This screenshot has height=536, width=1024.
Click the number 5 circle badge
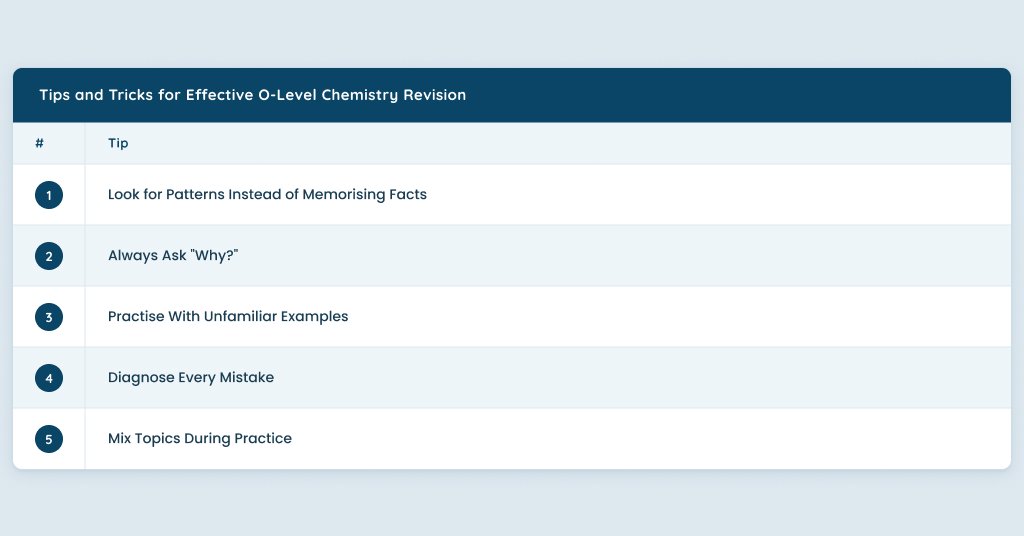(x=49, y=439)
